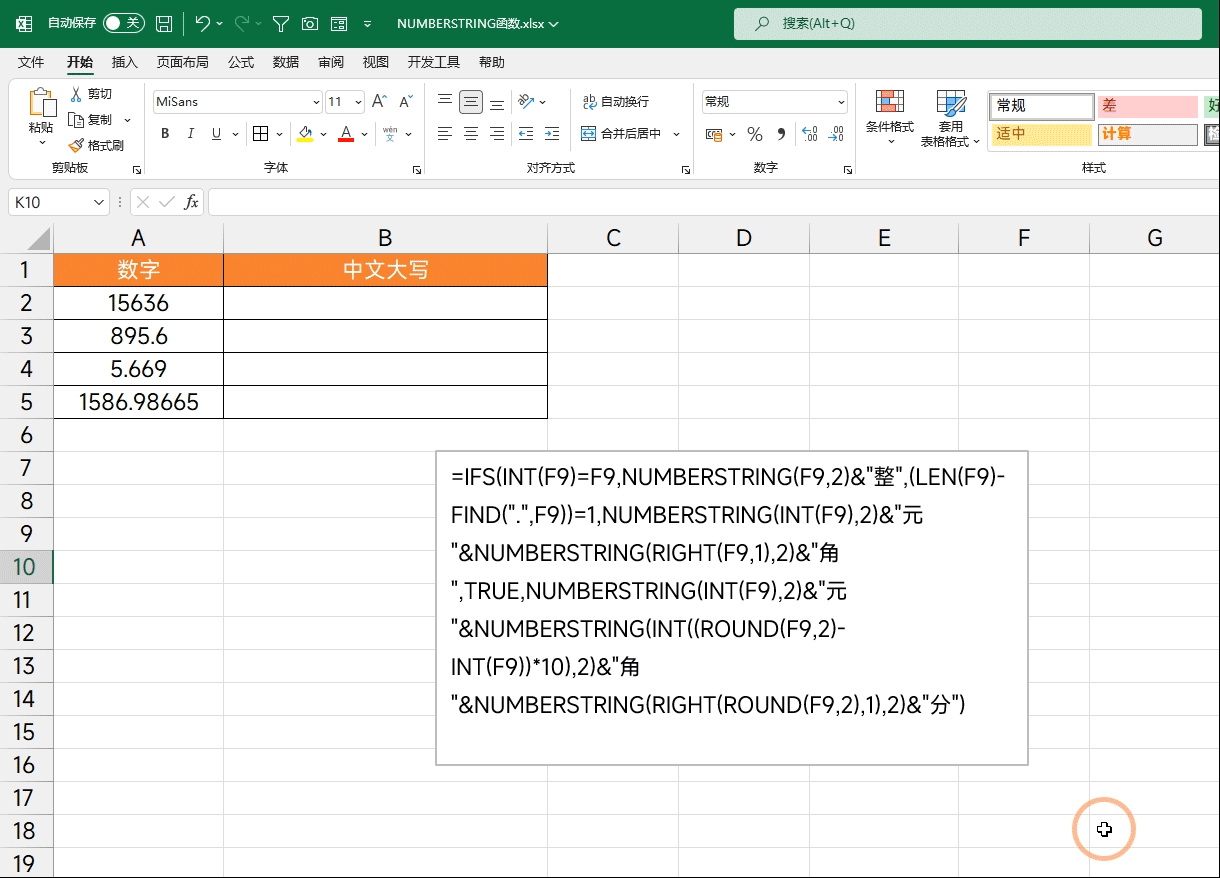This screenshot has height=878, width=1220.
Task: Click the top align icon
Action: [445, 101]
